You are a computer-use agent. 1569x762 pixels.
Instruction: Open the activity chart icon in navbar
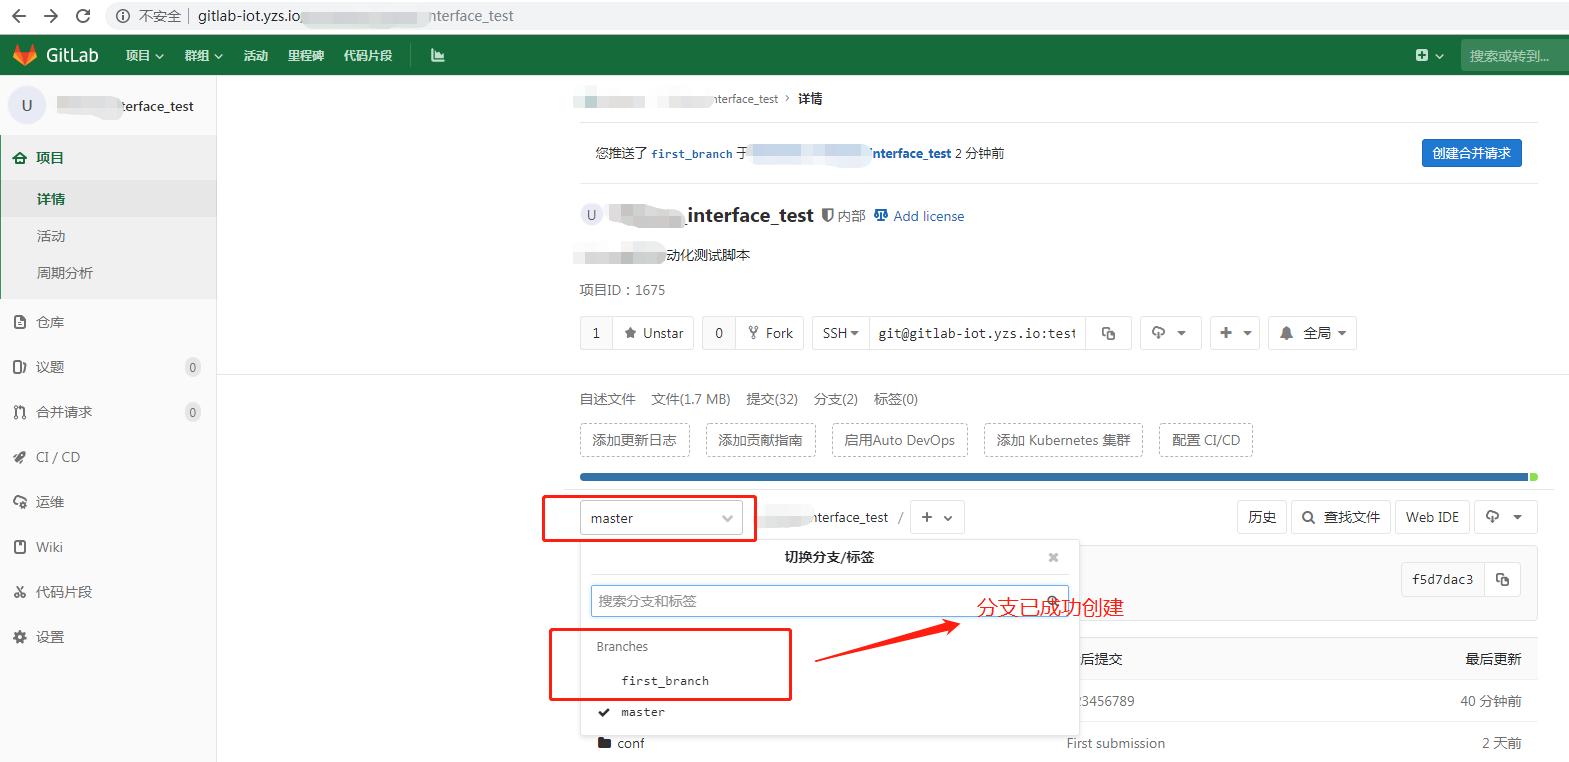click(x=437, y=55)
